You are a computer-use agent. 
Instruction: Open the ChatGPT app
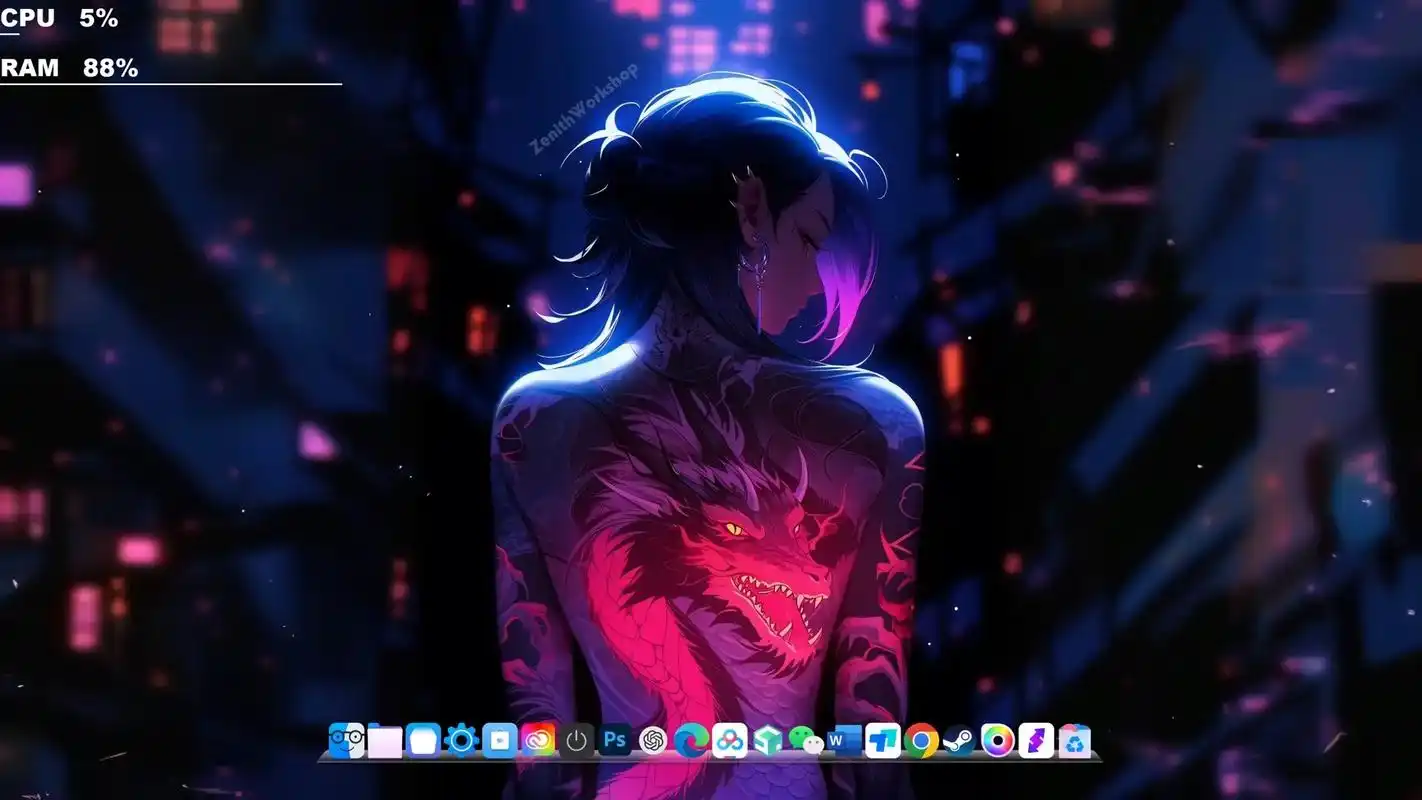coord(653,741)
